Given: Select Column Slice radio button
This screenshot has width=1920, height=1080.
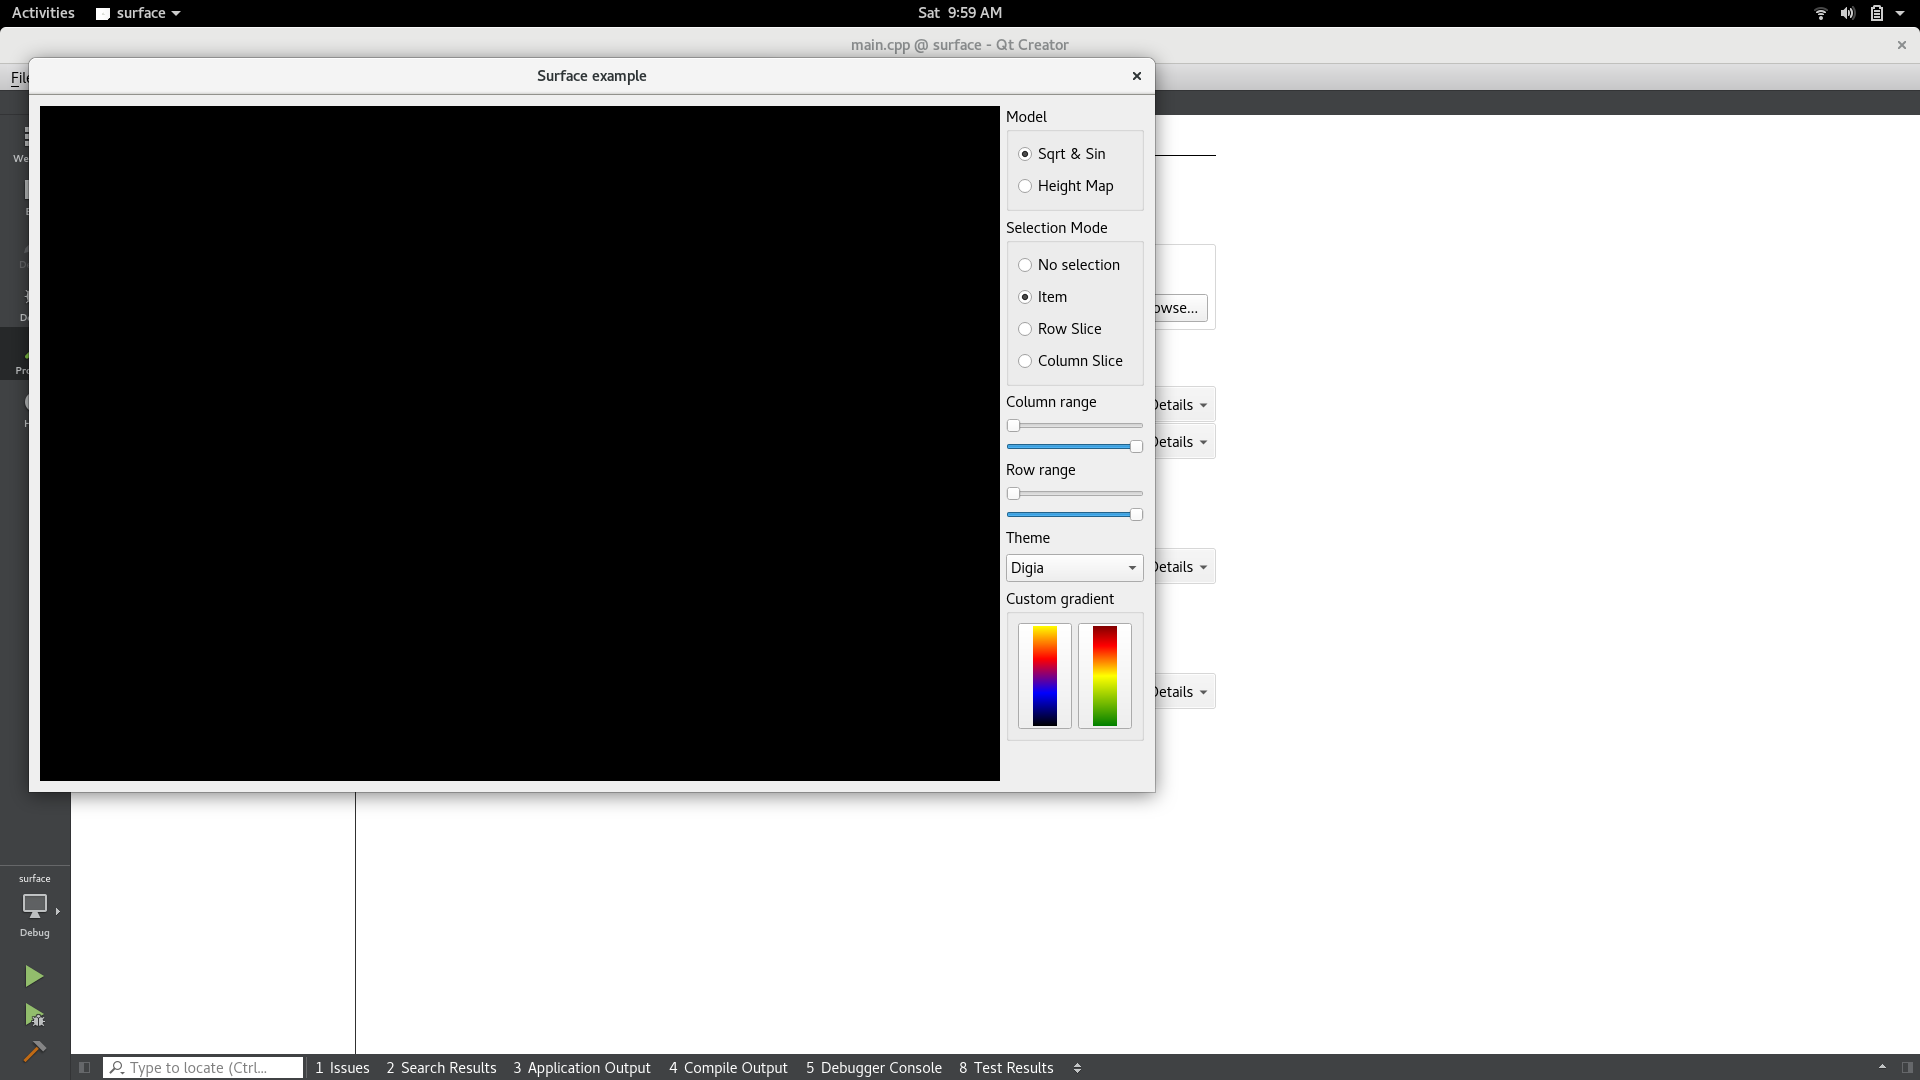Looking at the screenshot, I should [x=1025, y=361].
